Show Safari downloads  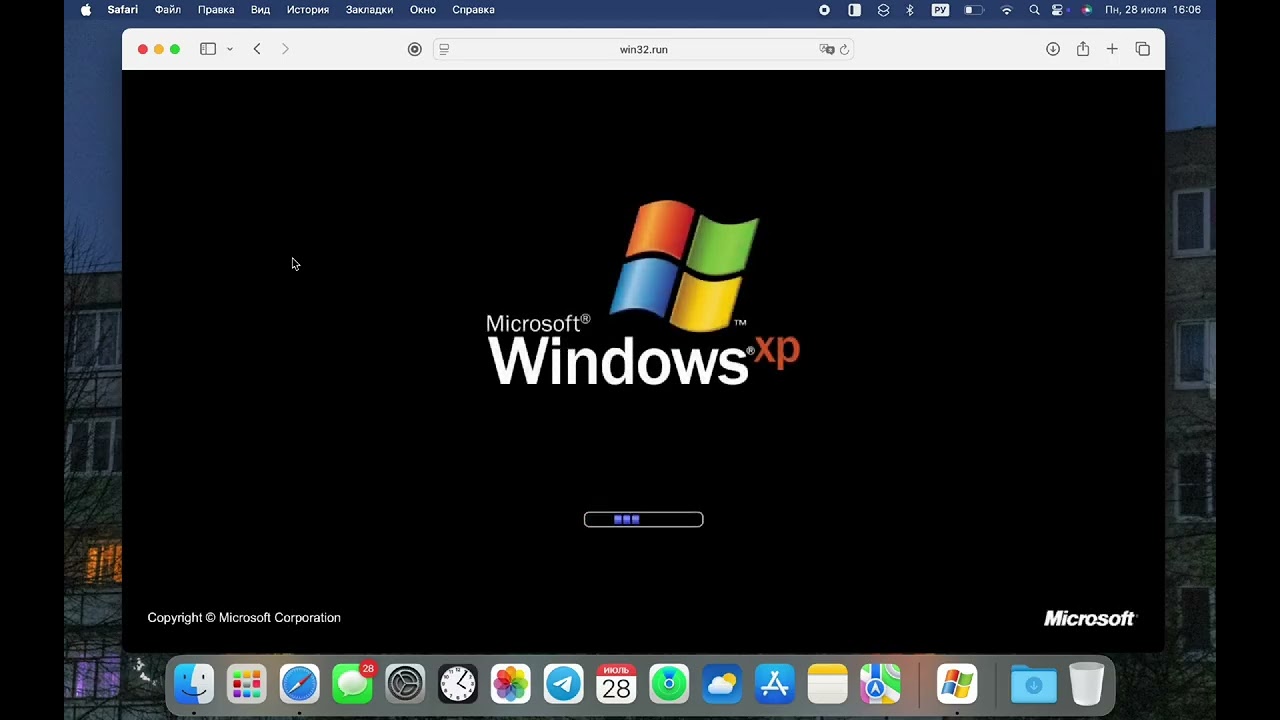pyautogui.click(x=1053, y=49)
